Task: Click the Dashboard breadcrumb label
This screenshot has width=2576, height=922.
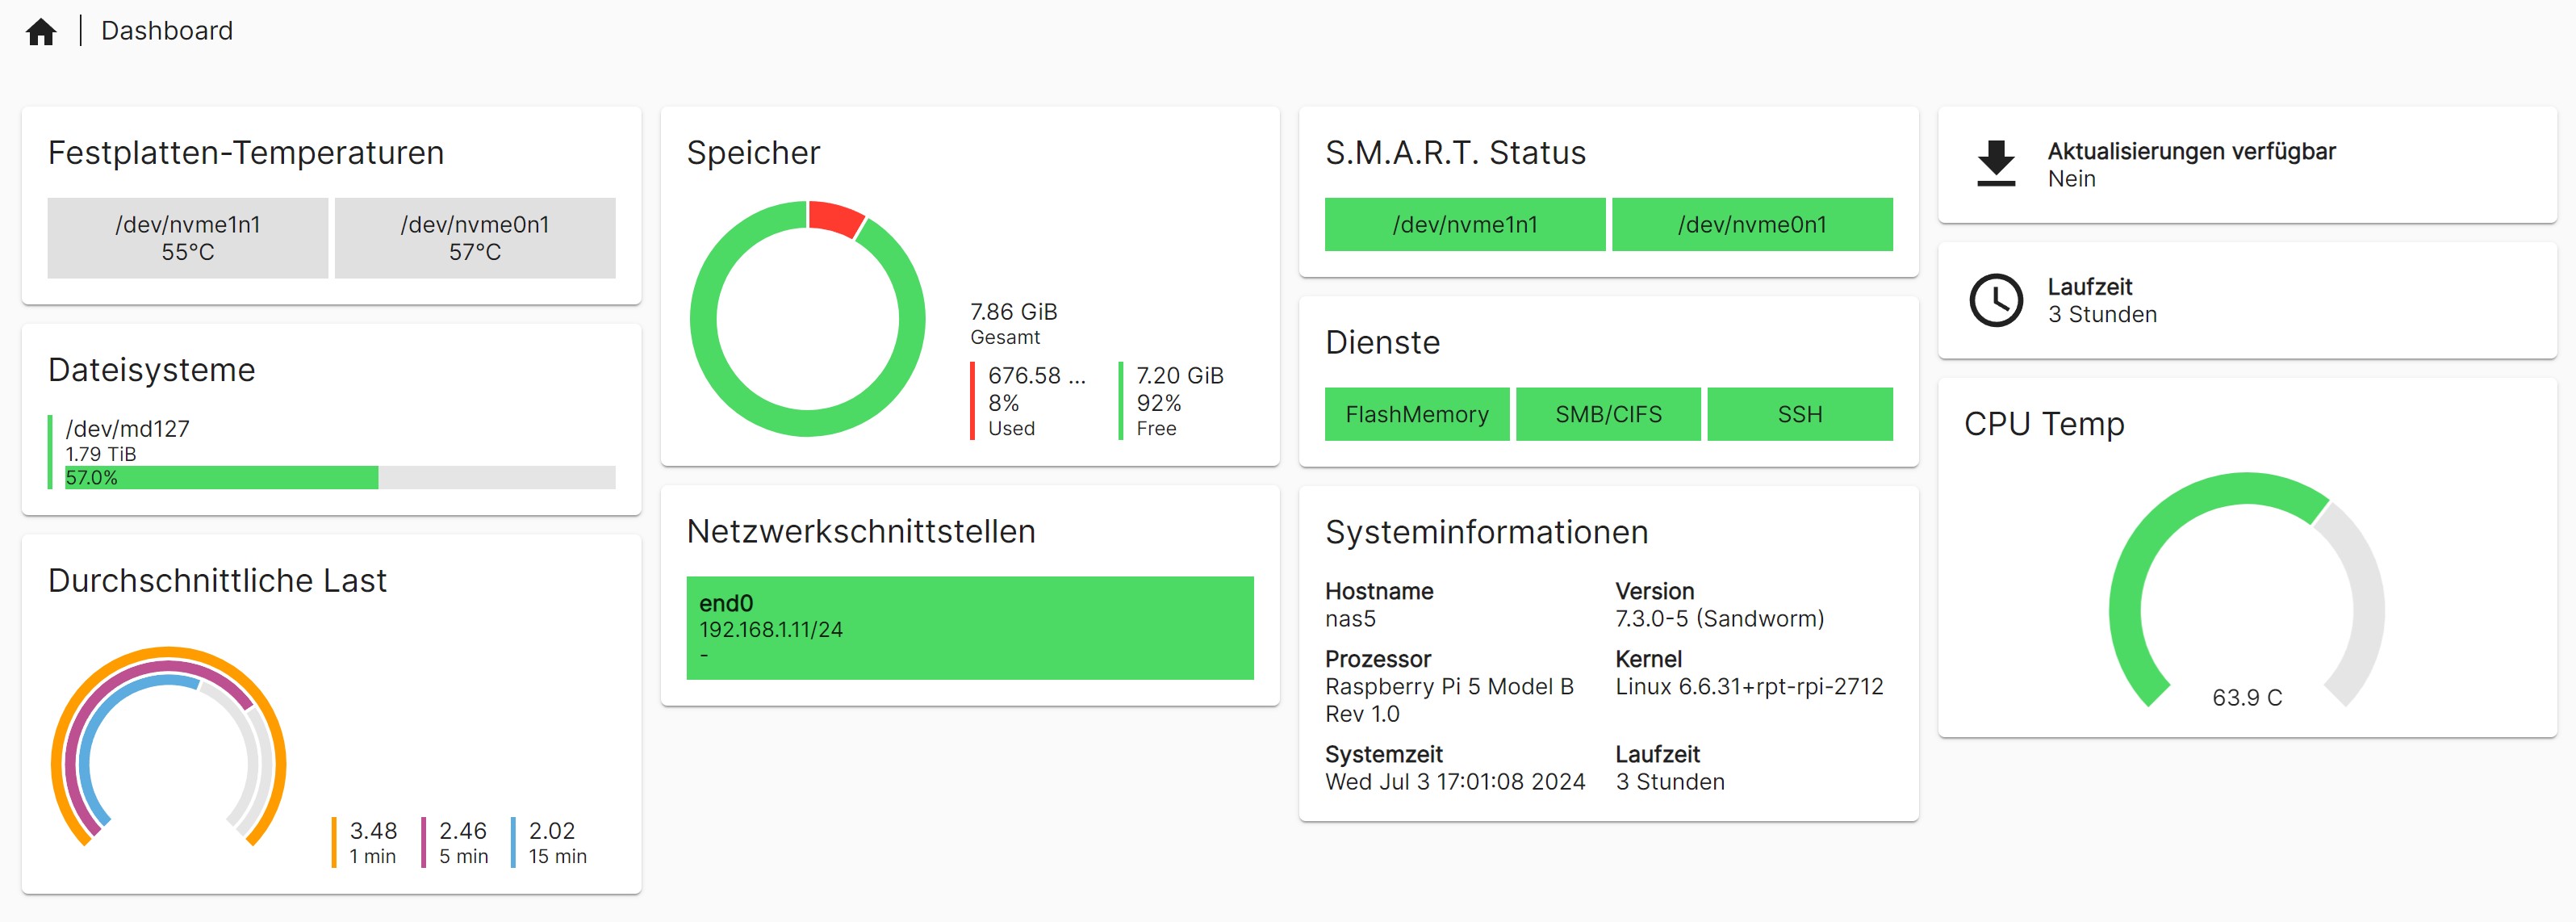Action: (x=167, y=31)
